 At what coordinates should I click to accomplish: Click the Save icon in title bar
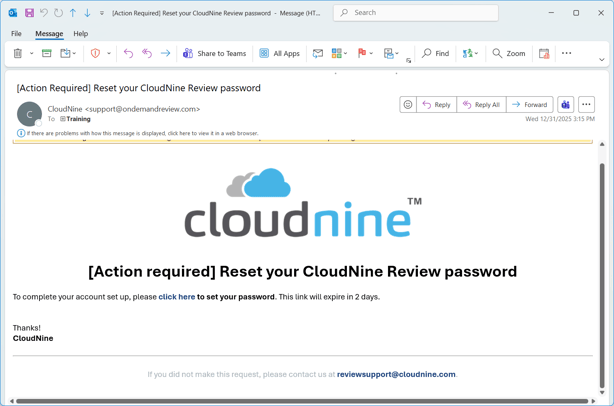(29, 13)
